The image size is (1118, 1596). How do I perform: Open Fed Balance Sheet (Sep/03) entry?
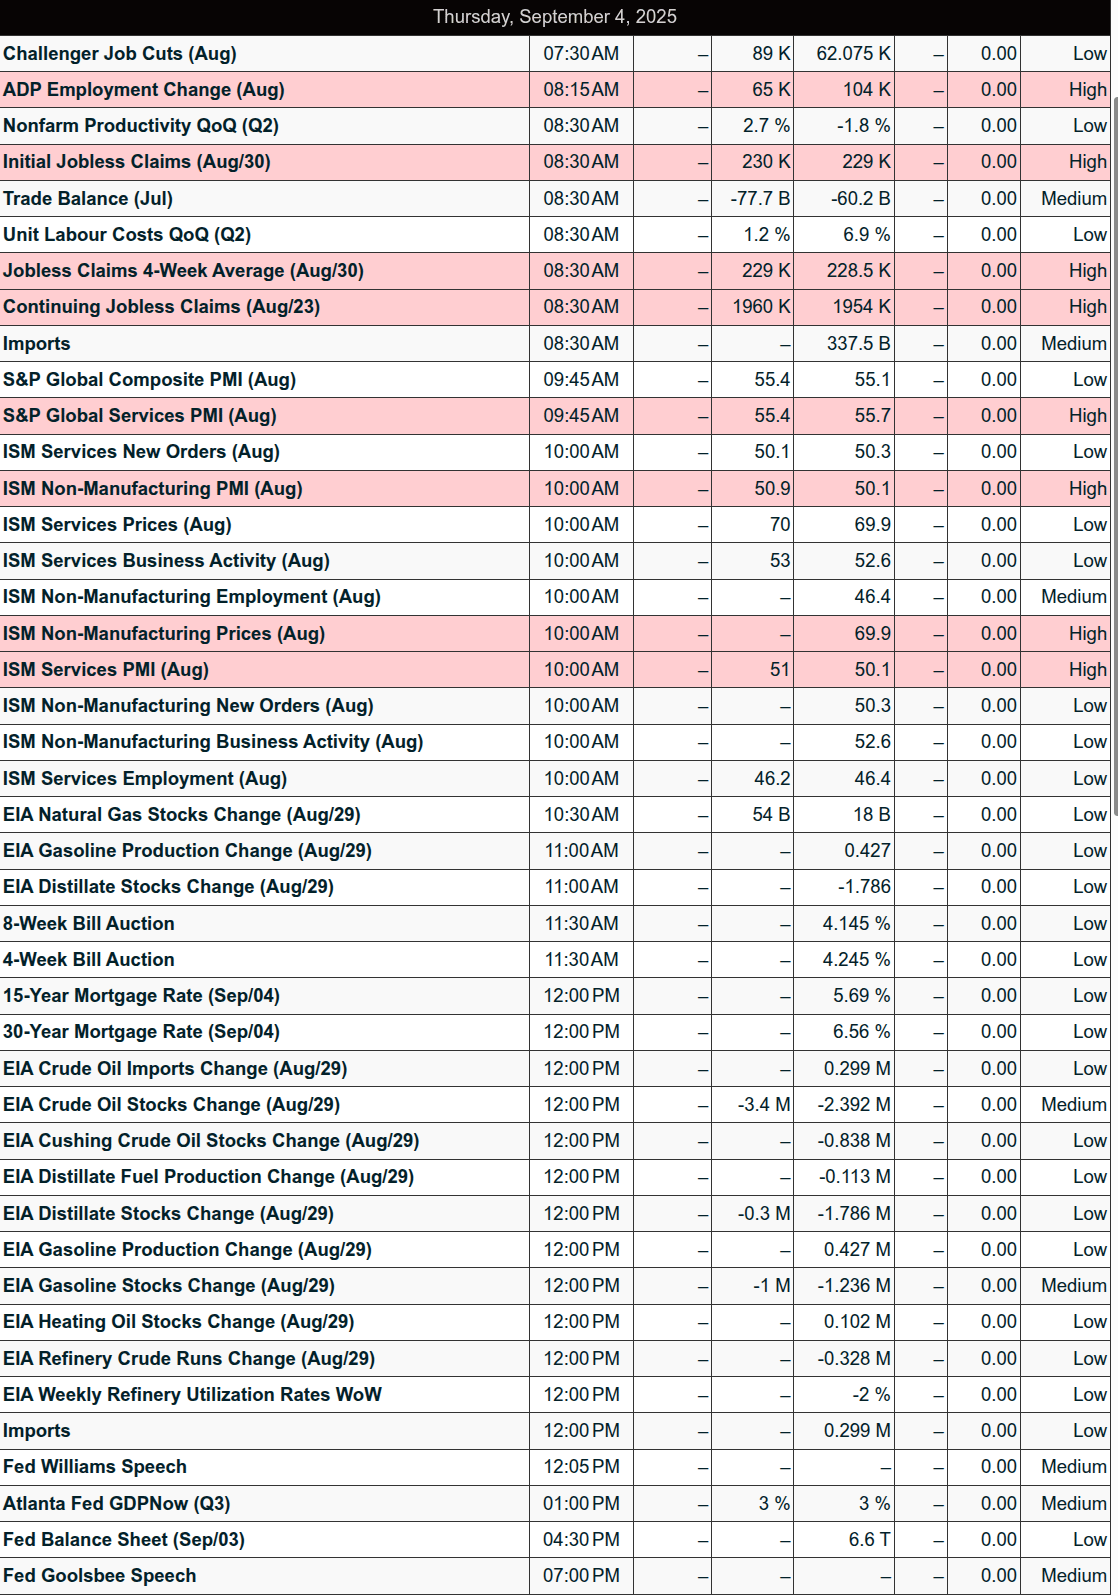pyautogui.click(x=124, y=1540)
